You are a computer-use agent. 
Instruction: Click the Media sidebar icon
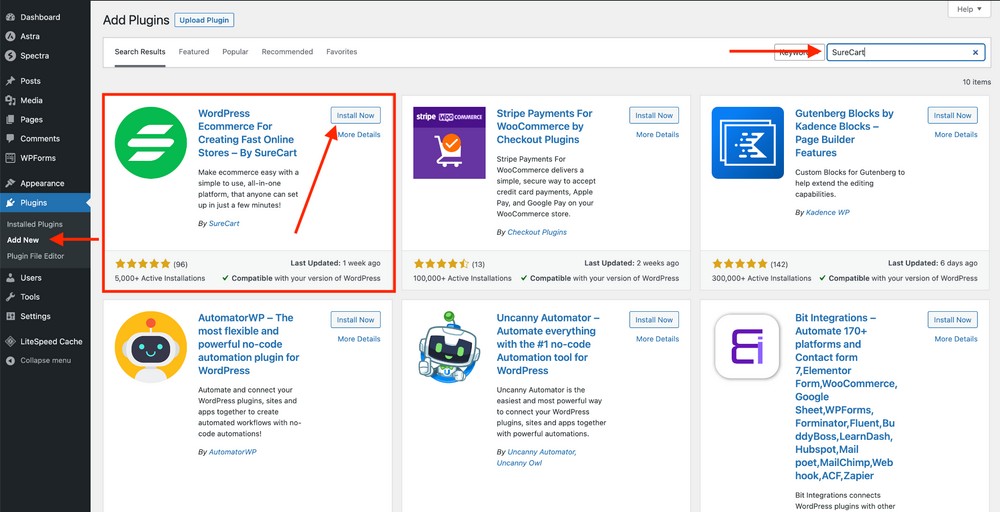pos(10,100)
